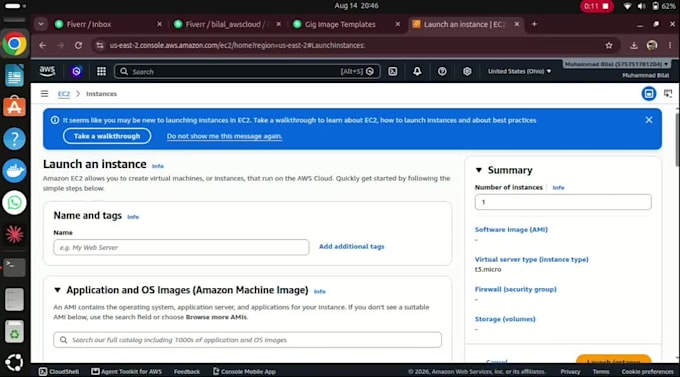Open the Chrome downloads icon

click(x=634, y=45)
